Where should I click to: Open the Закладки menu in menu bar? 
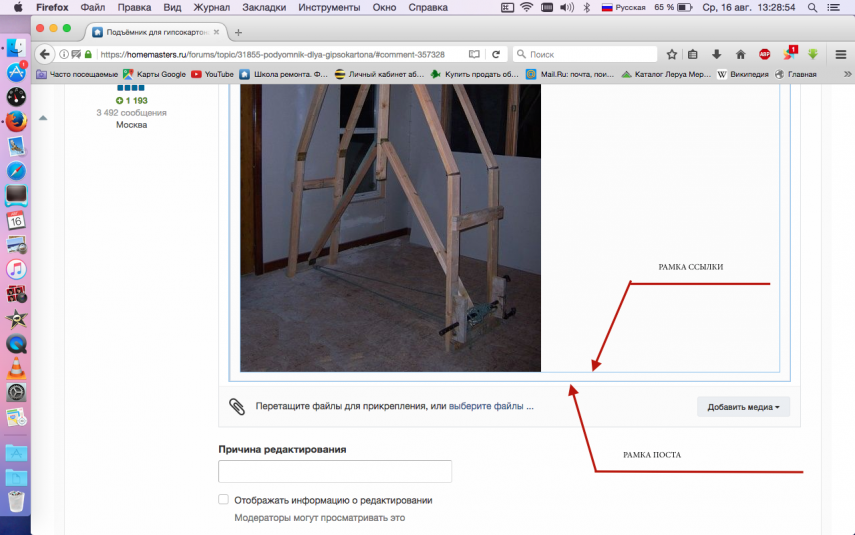coord(263,7)
